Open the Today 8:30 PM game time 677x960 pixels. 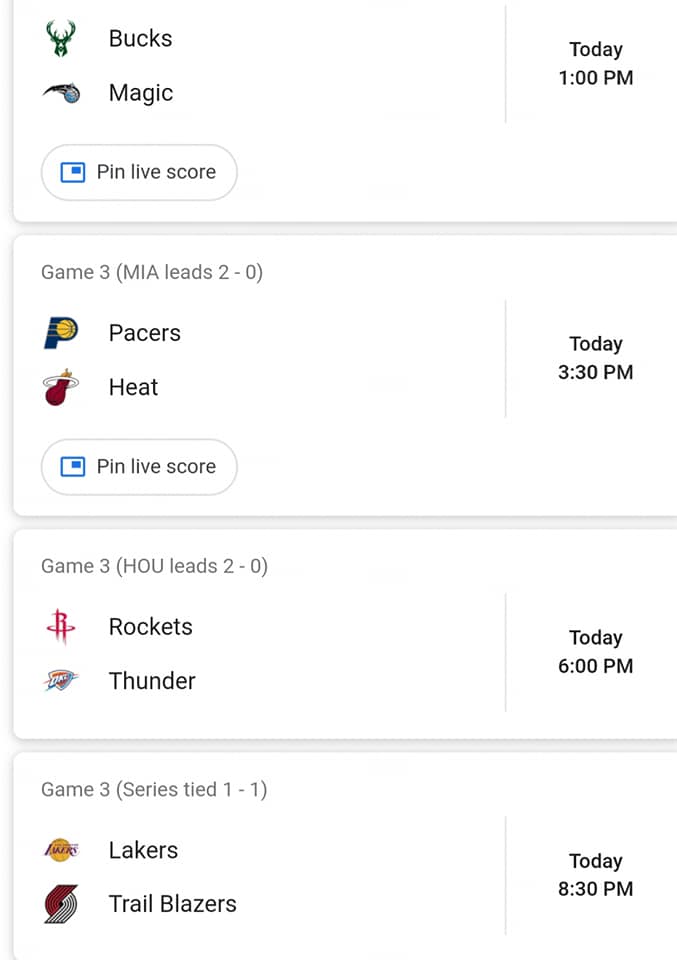pos(596,875)
